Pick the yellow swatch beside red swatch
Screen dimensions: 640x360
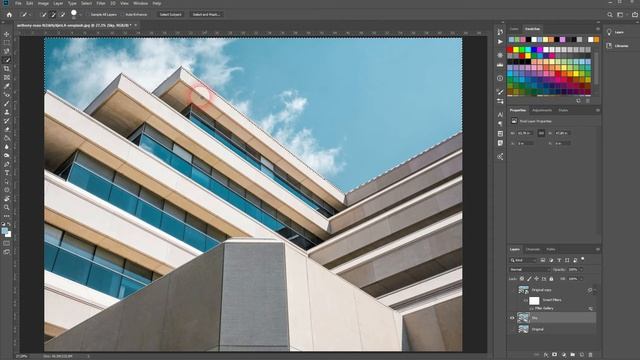516,50
